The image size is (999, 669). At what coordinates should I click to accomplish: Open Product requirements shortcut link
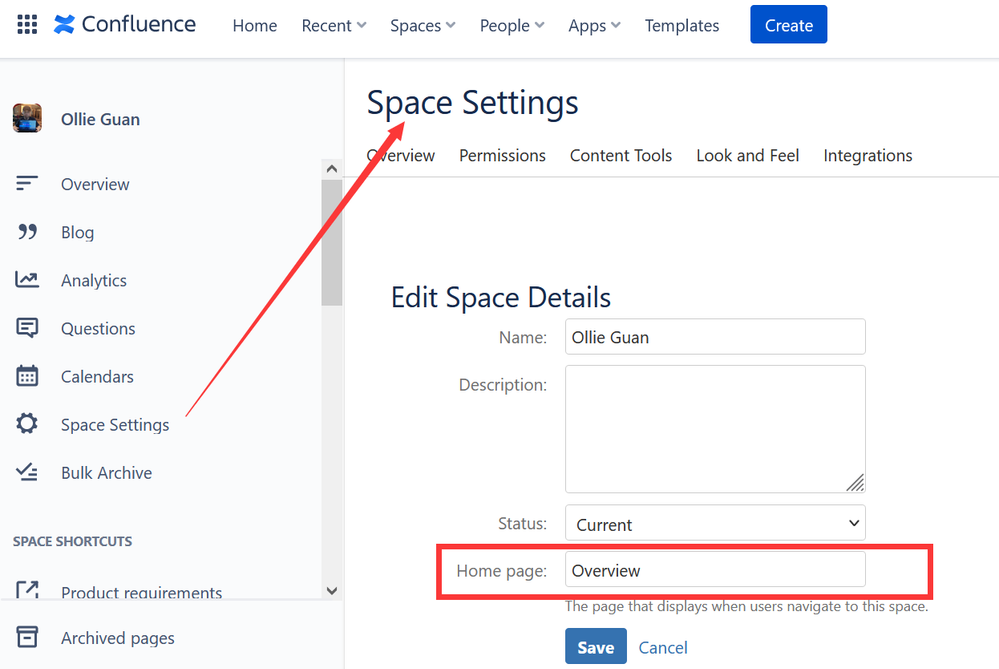[x=141, y=592]
